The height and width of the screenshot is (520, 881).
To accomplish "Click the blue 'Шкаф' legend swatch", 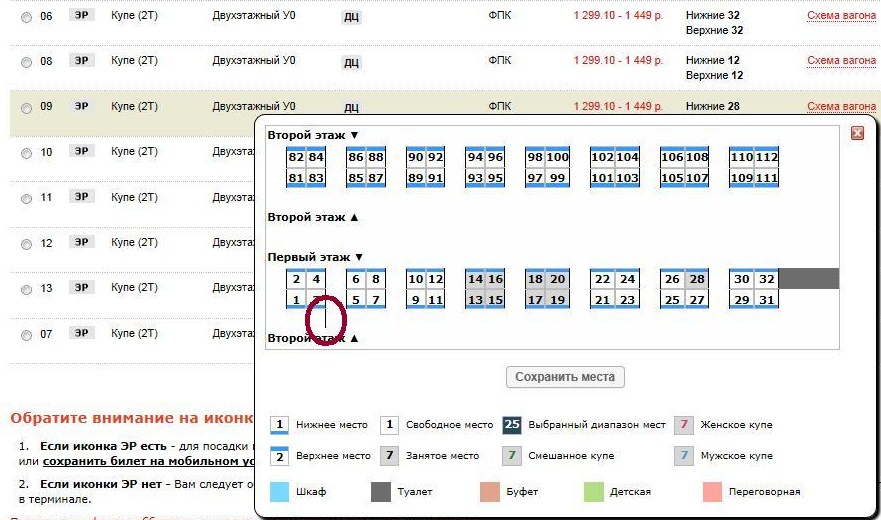I will point(280,491).
